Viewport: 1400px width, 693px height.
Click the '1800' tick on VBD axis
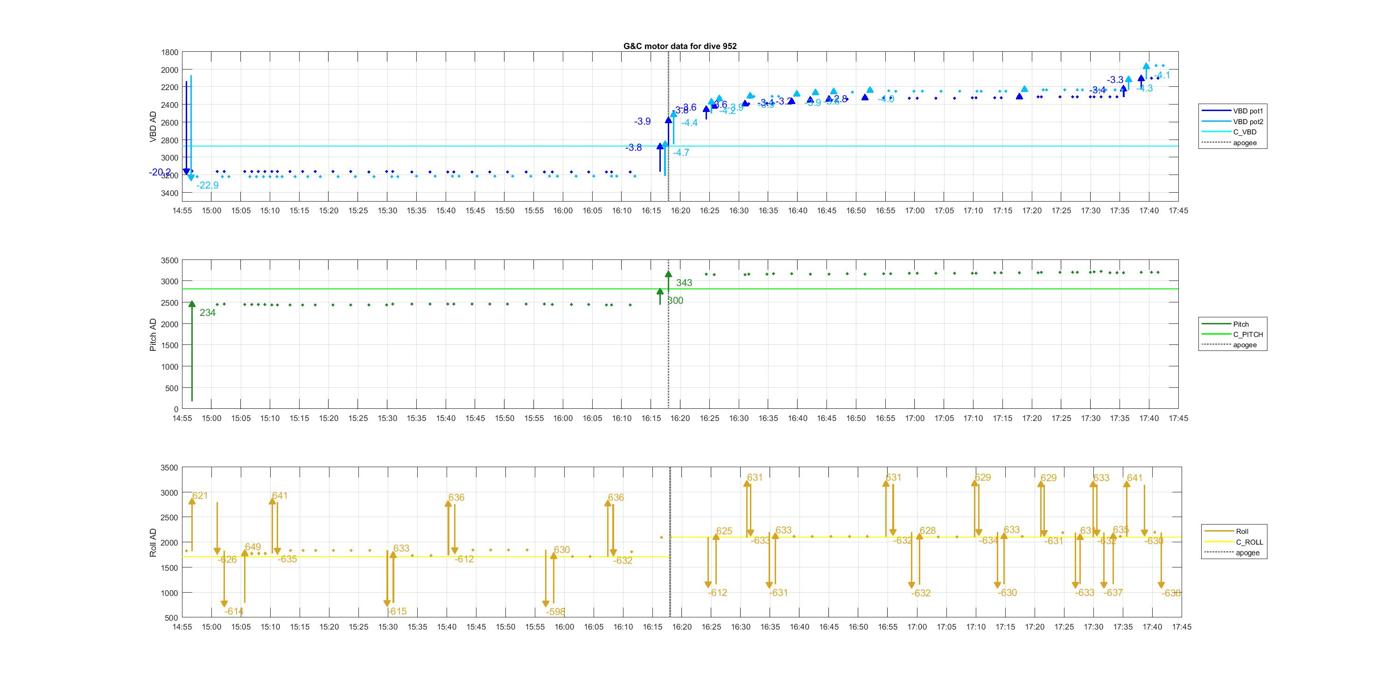point(170,52)
